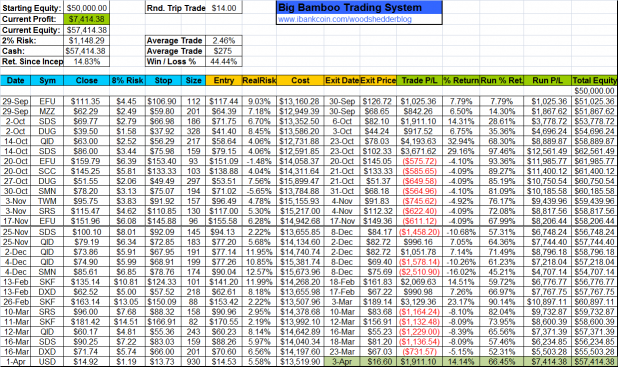
Task: Click the green Current Profit value cell
Action: 86,19
